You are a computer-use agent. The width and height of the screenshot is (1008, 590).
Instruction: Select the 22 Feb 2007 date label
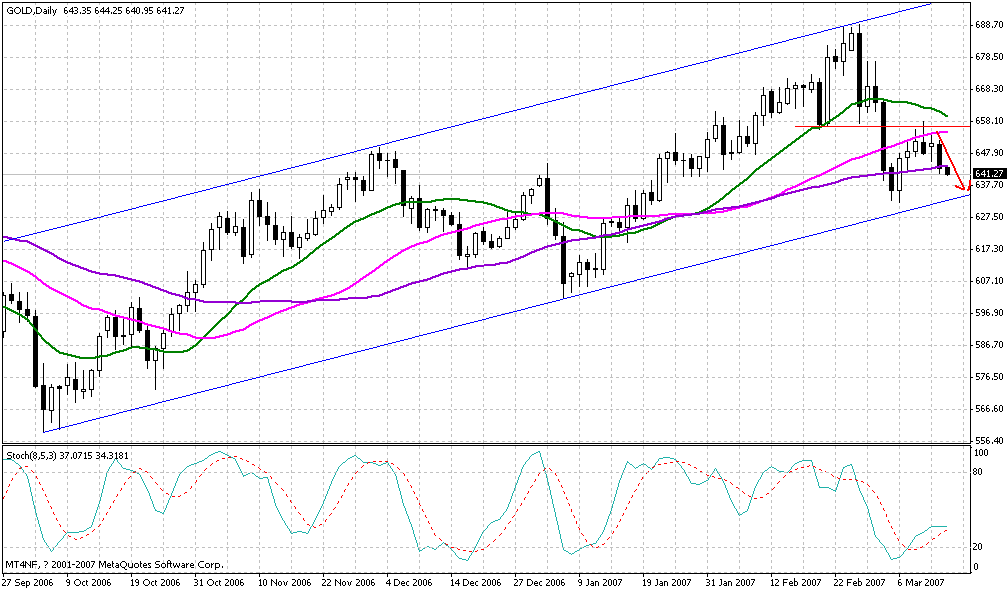pos(860,582)
